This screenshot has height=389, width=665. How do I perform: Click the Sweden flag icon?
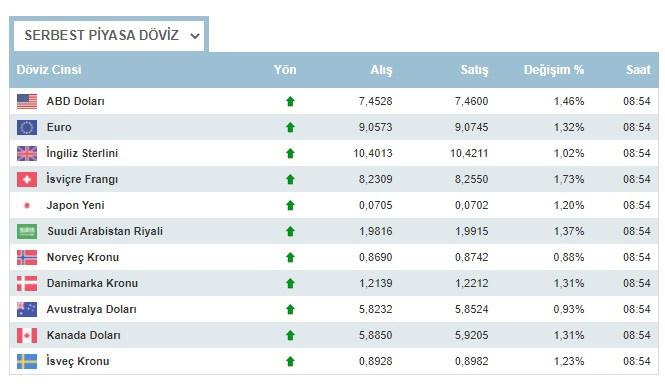27,361
